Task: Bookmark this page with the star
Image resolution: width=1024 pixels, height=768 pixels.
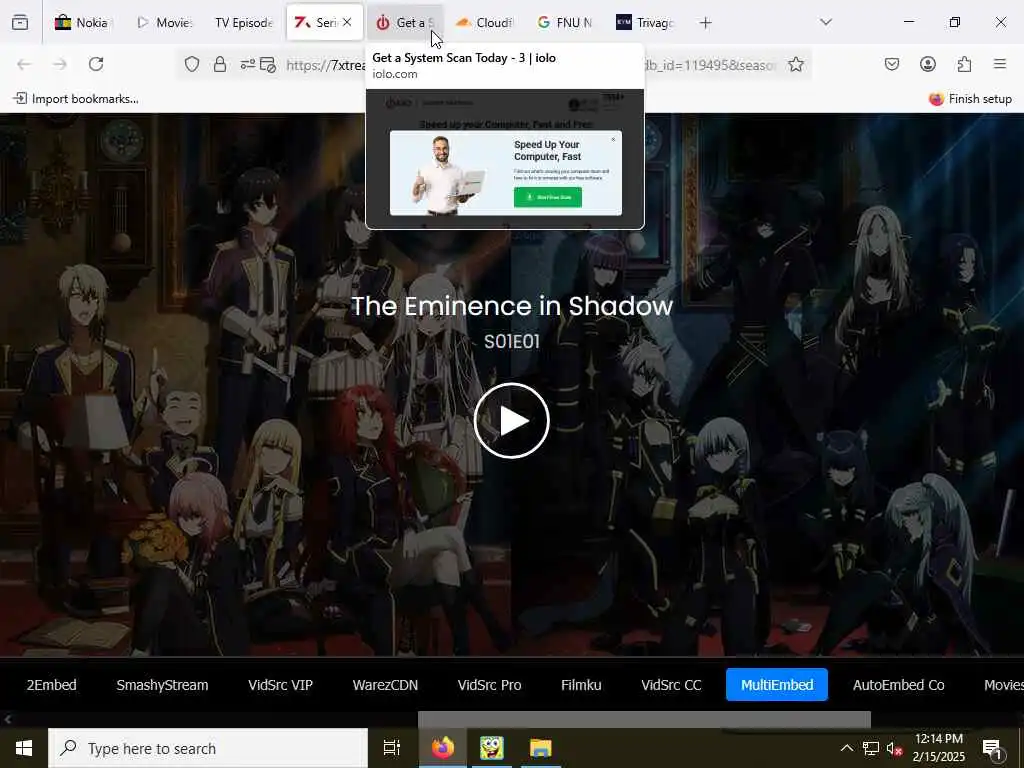Action: click(795, 64)
